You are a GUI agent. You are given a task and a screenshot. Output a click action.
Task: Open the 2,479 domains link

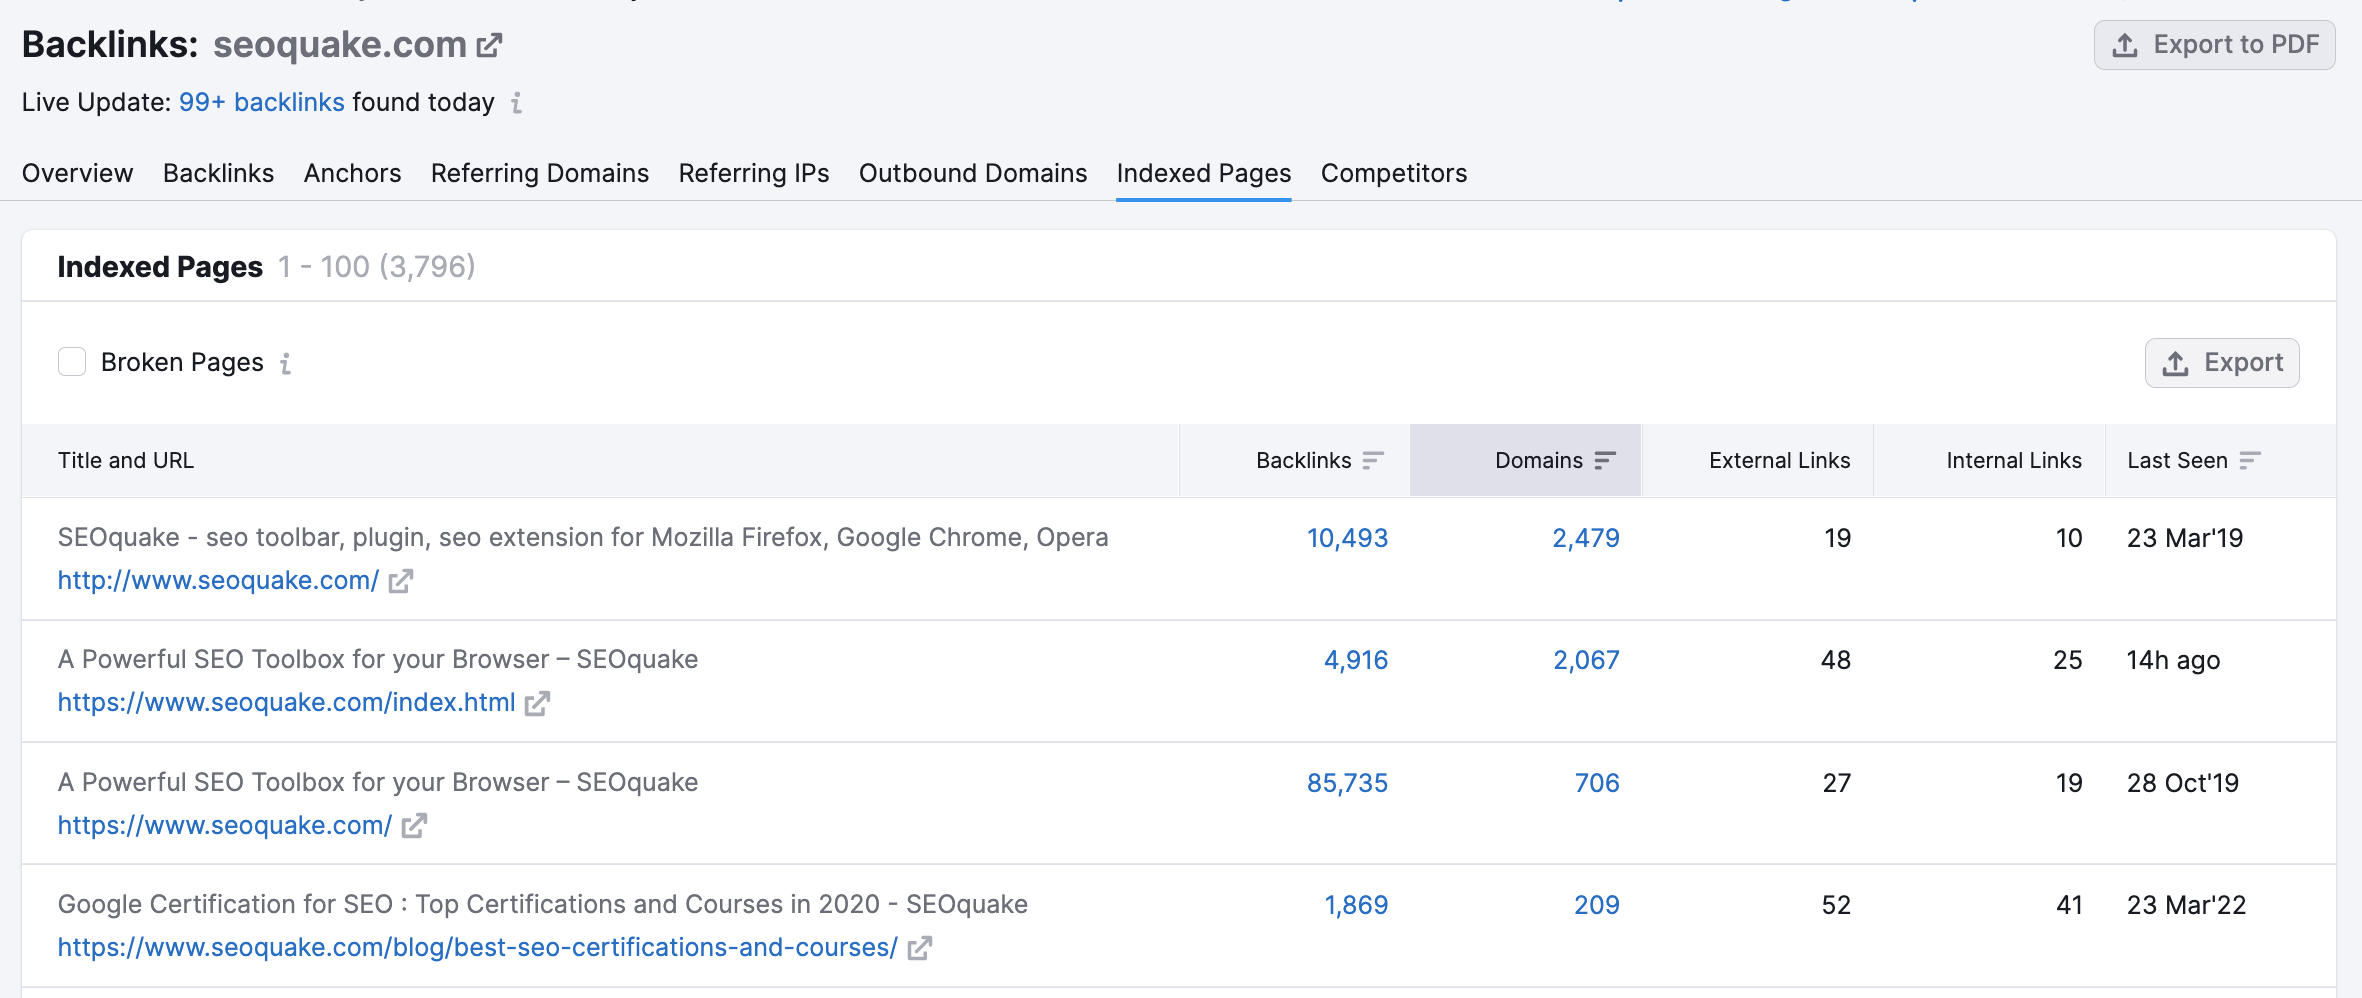(1585, 537)
